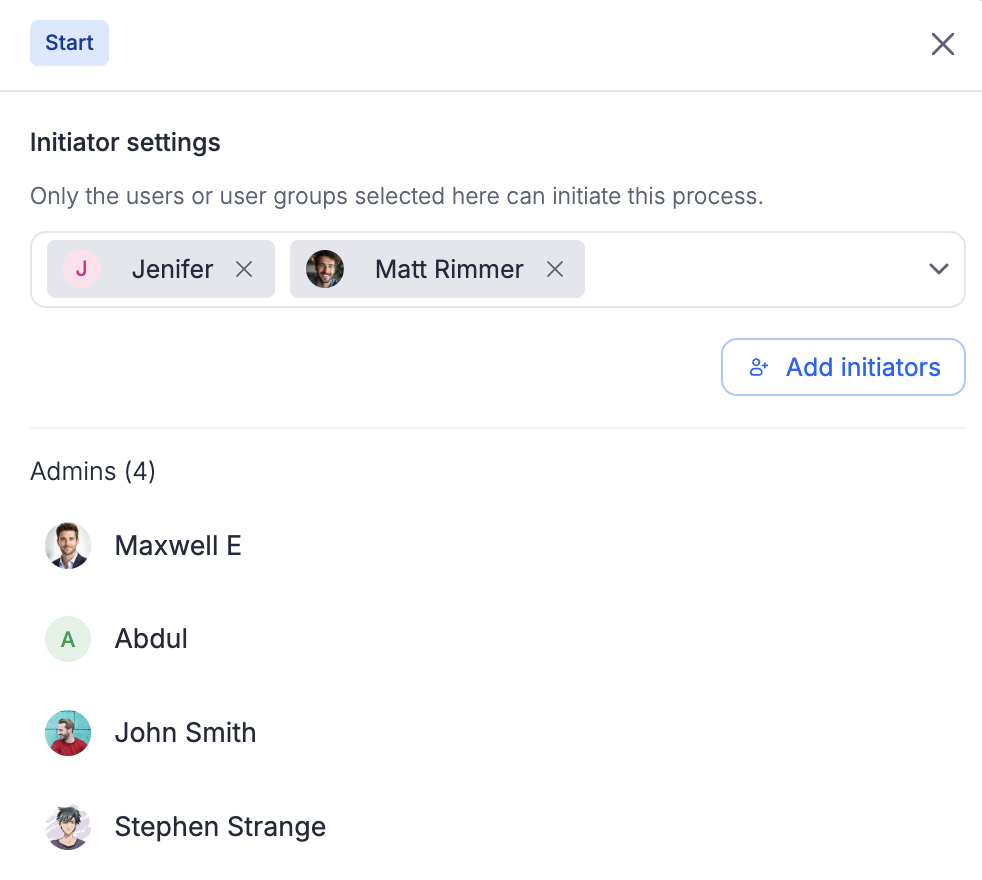
Task: Close the initiator settings panel
Action: click(x=942, y=44)
